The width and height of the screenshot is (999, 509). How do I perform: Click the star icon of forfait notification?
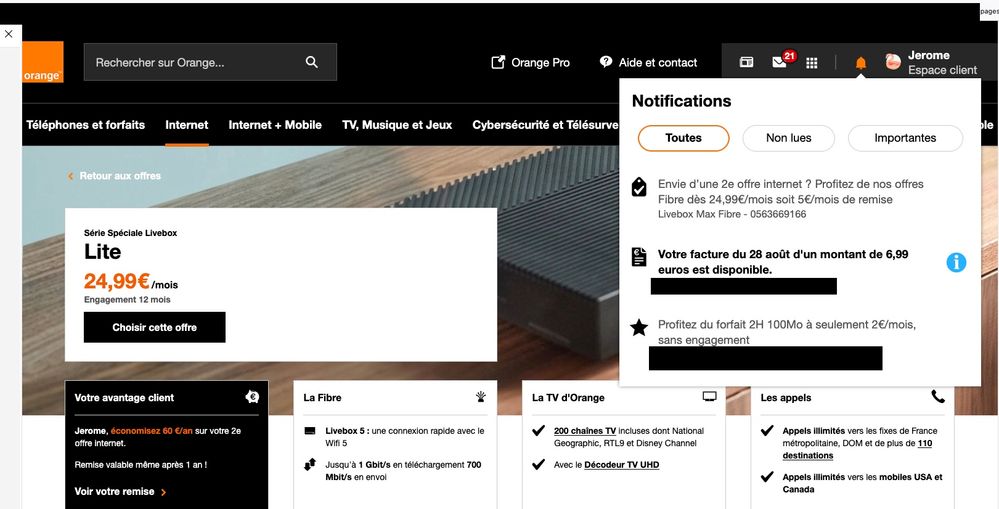(639, 327)
